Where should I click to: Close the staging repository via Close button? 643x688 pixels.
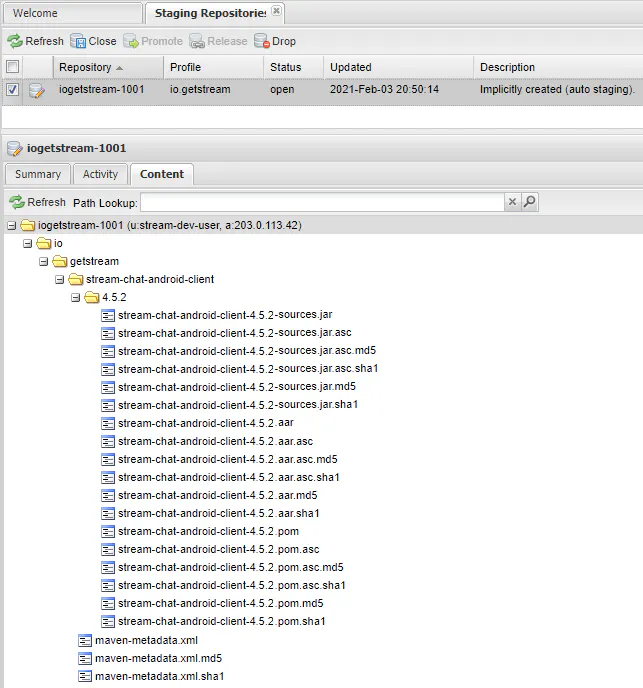point(93,41)
